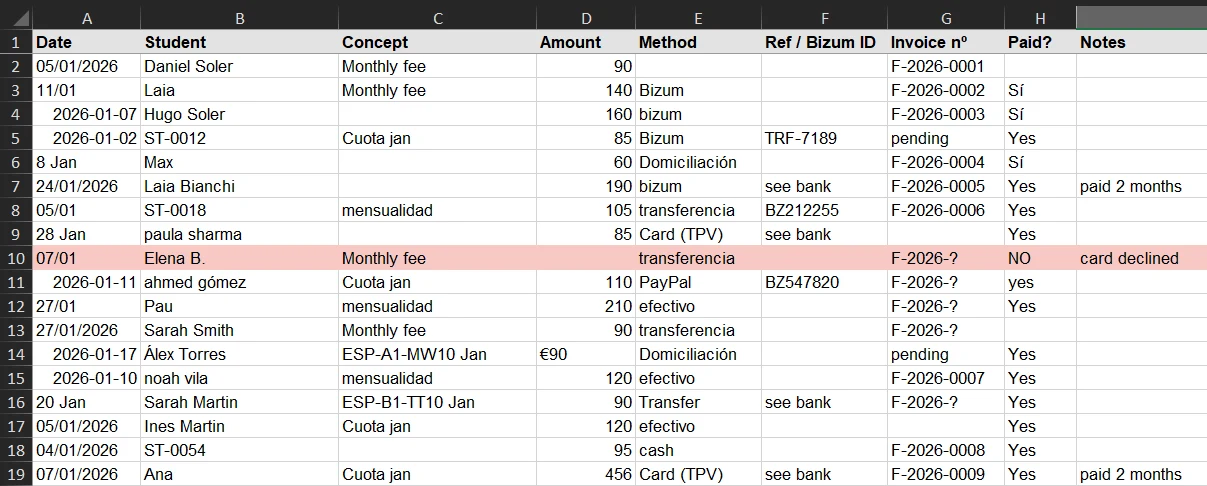Select cell 'paula sharma'

pos(240,234)
